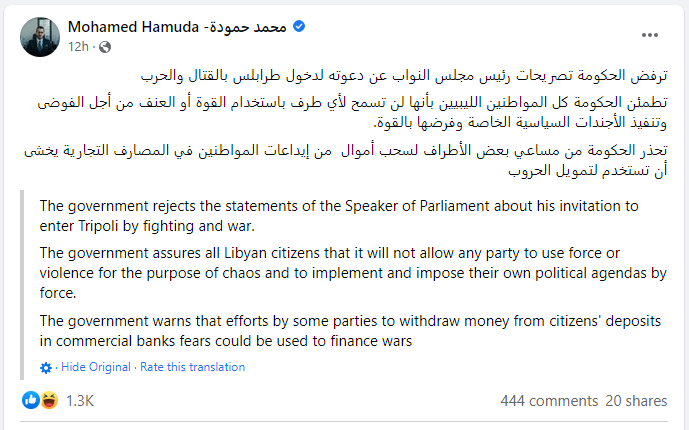Click the 12h post timestamp
The width and height of the screenshot is (689, 430).
(x=77, y=47)
